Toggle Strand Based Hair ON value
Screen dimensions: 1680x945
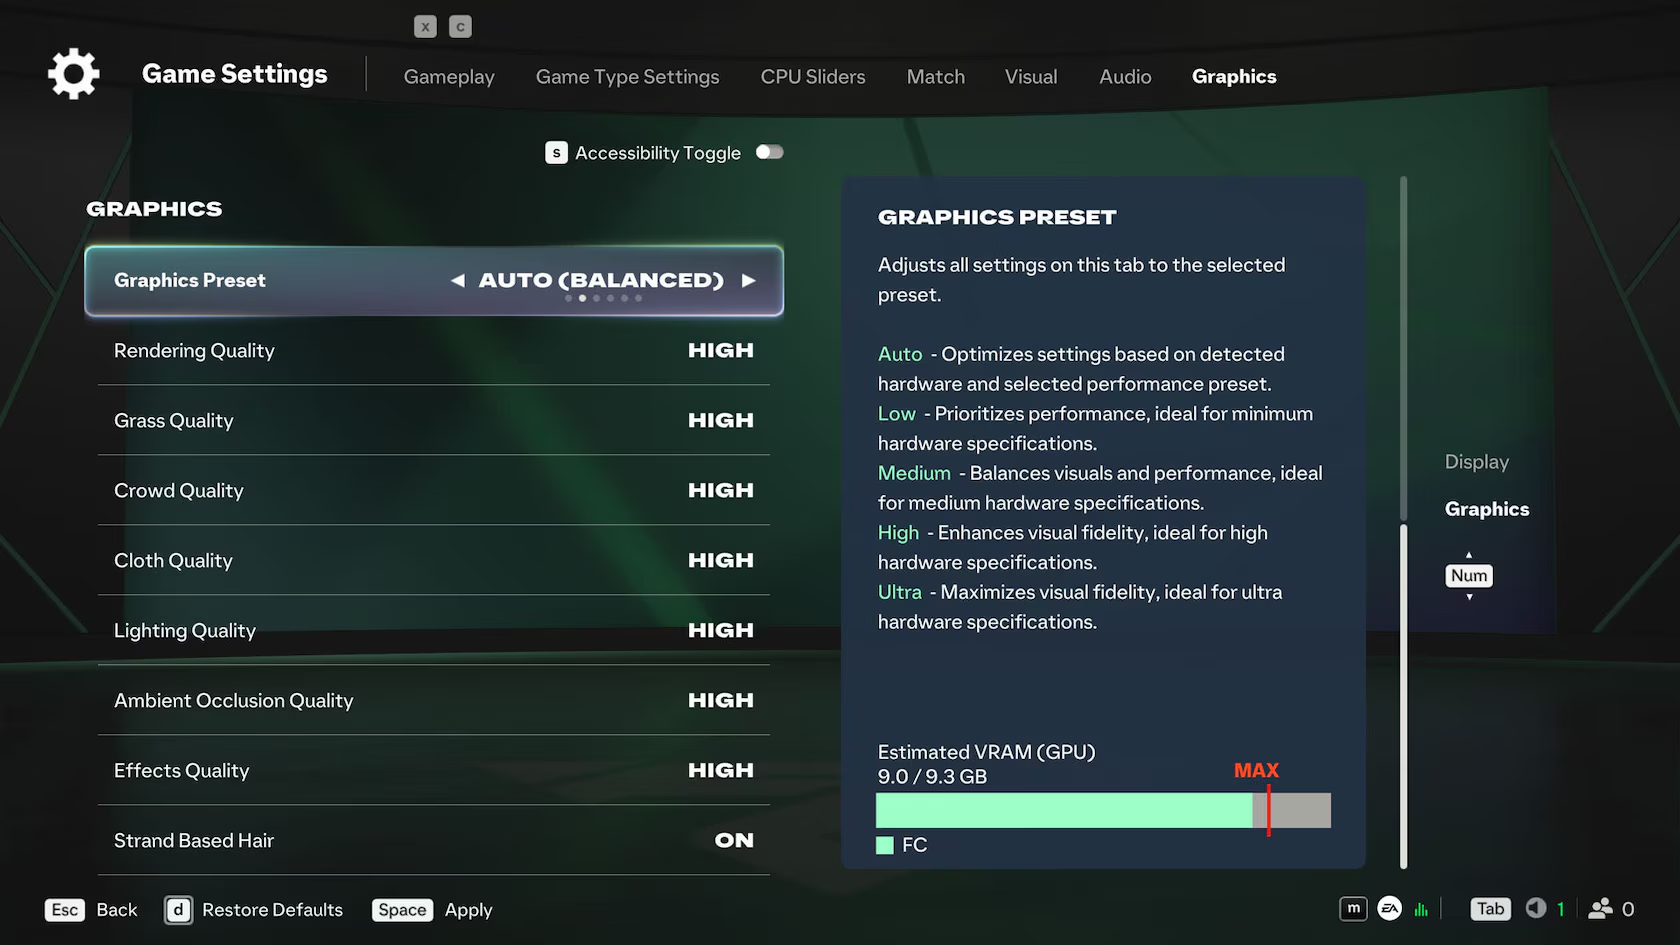(x=734, y=841)
